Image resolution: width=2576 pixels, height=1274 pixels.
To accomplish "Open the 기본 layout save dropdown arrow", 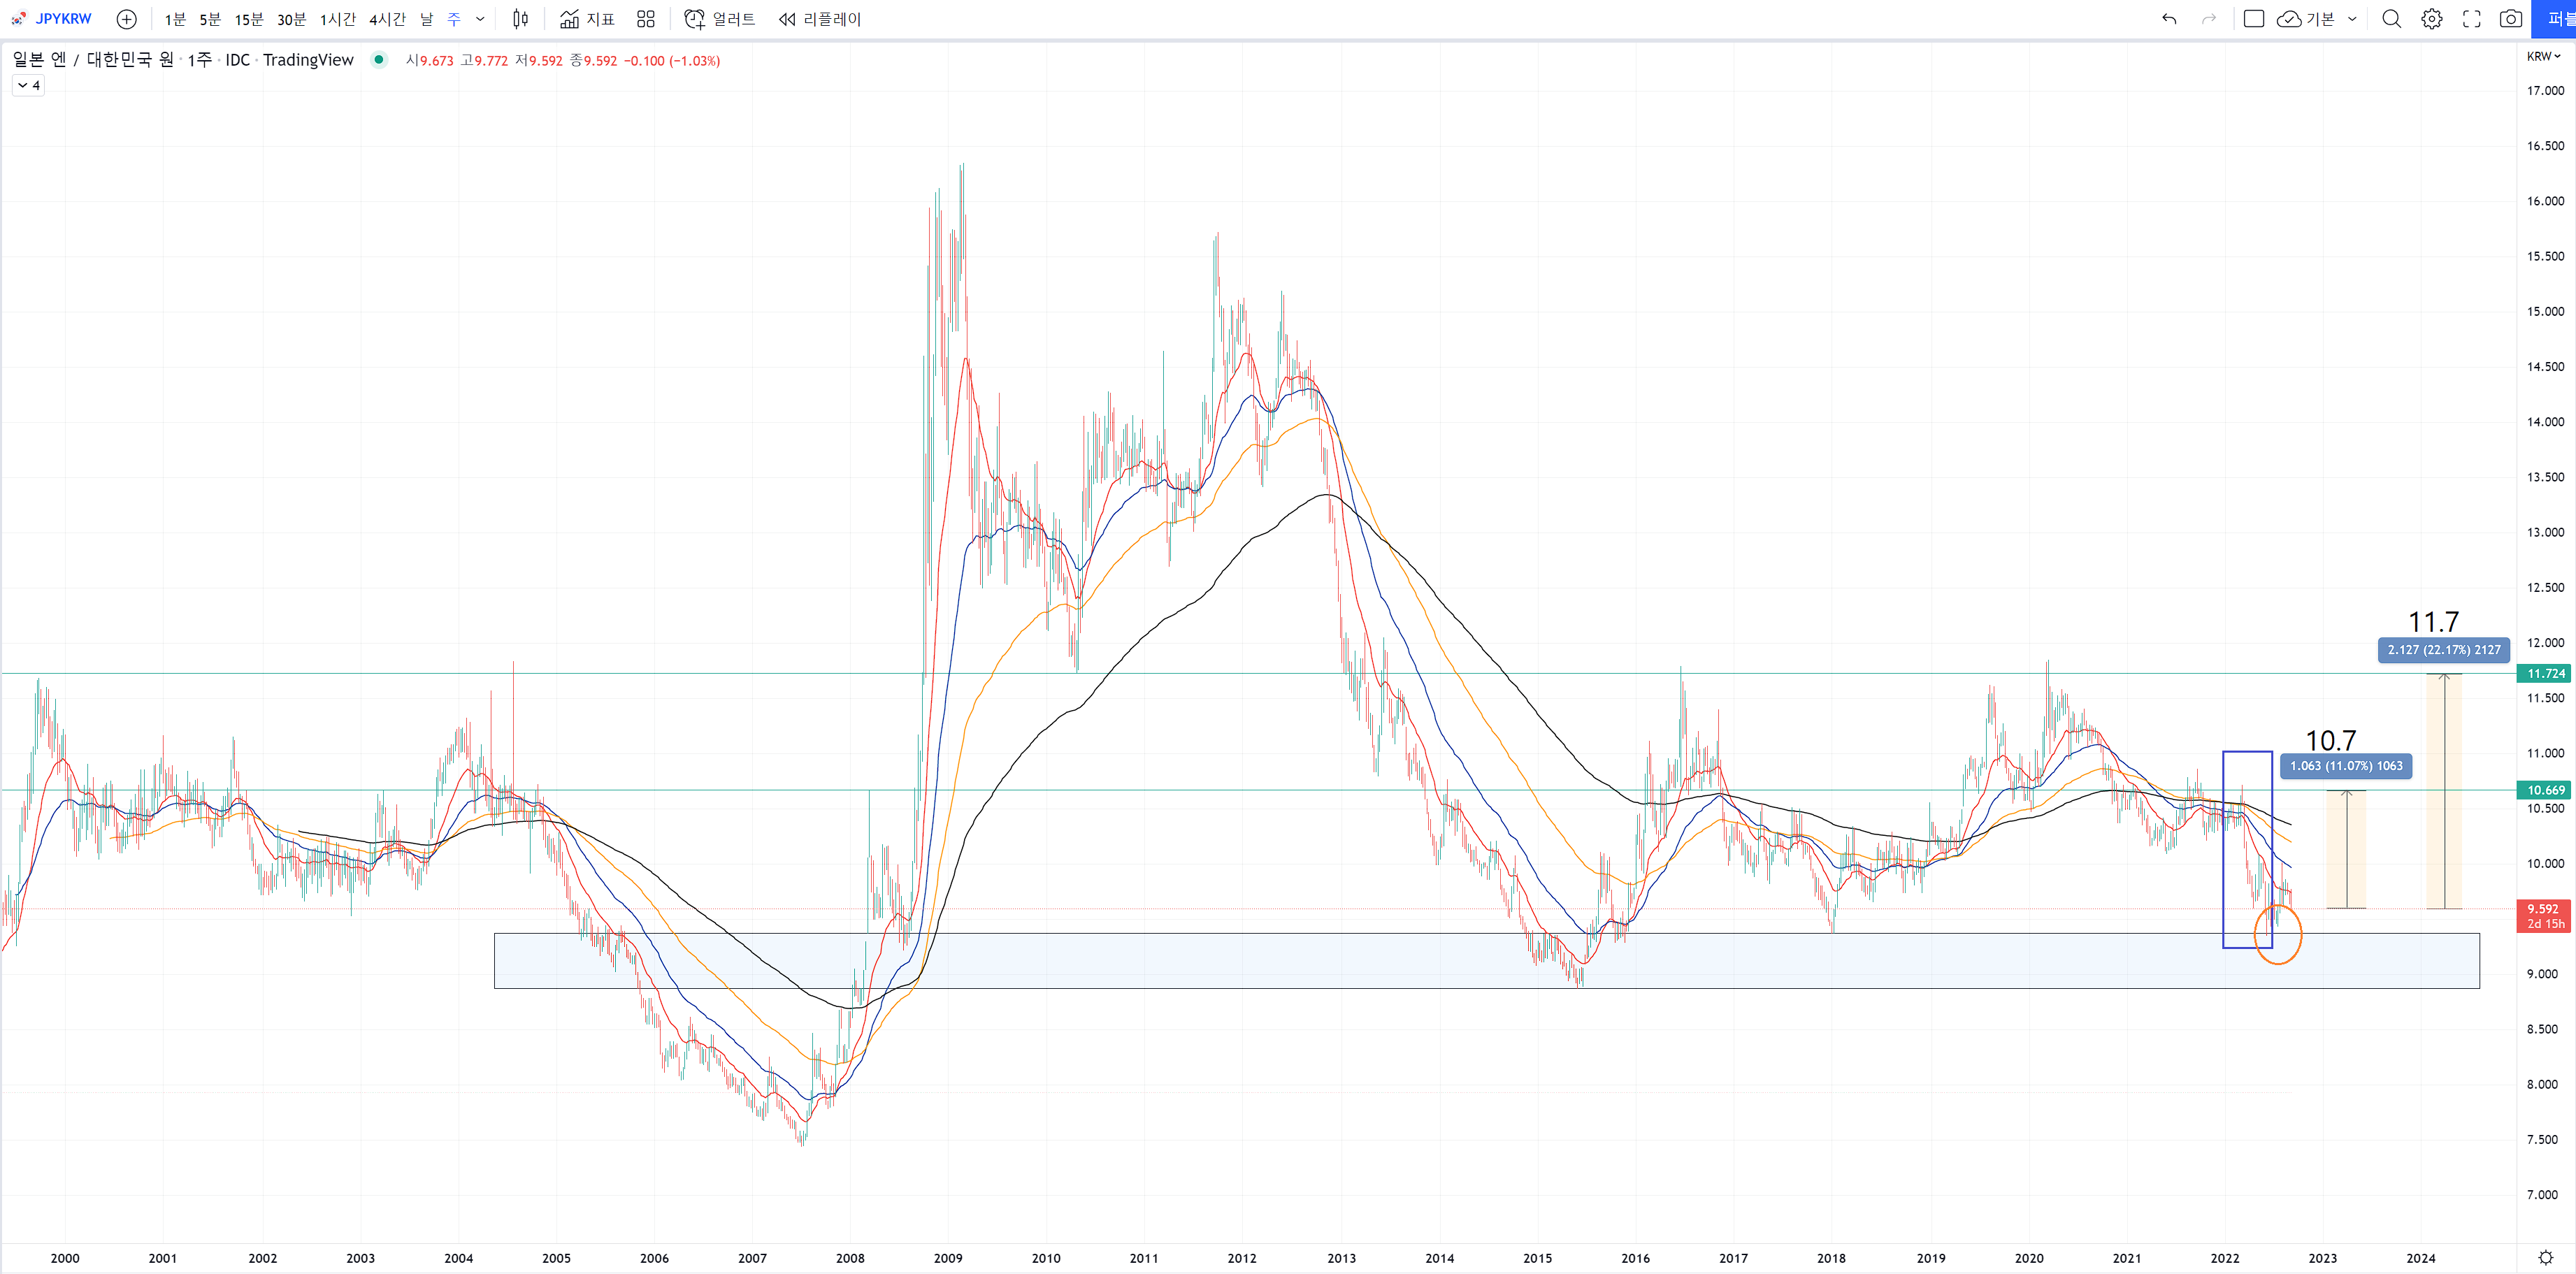I will [2352, 19].
